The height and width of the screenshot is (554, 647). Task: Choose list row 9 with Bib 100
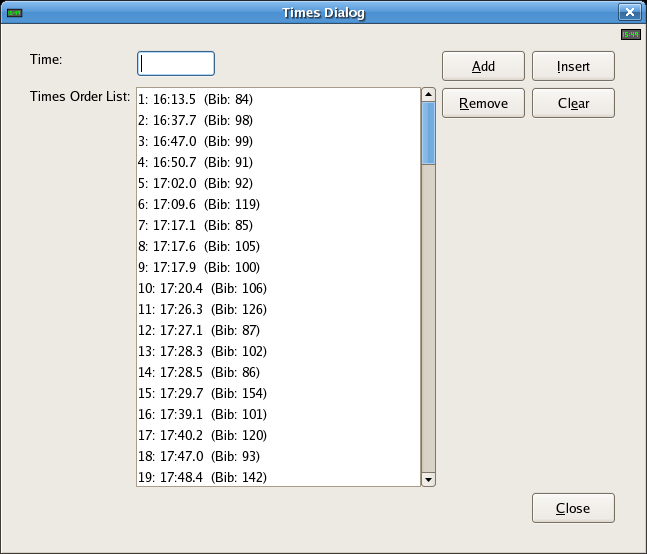click(x=198, y=267)
